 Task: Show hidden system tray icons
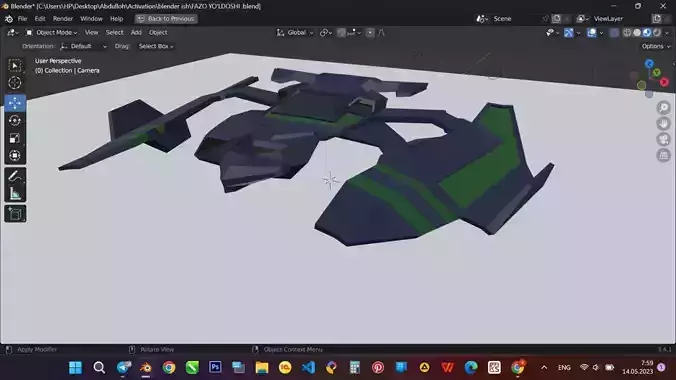pos(544,367)
